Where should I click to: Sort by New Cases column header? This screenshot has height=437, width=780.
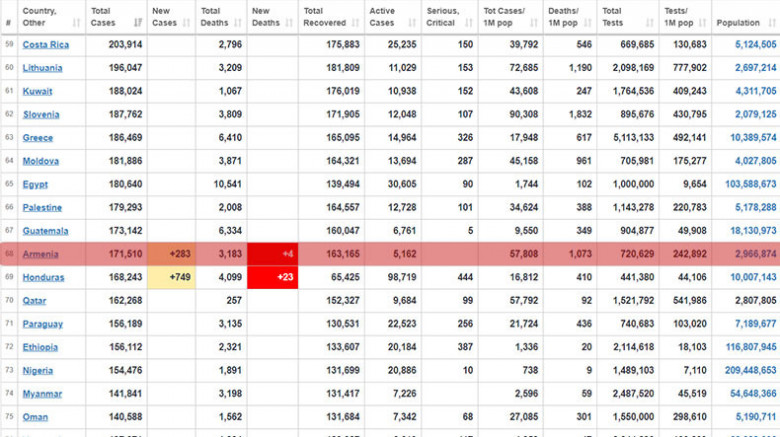coord(164,16)
